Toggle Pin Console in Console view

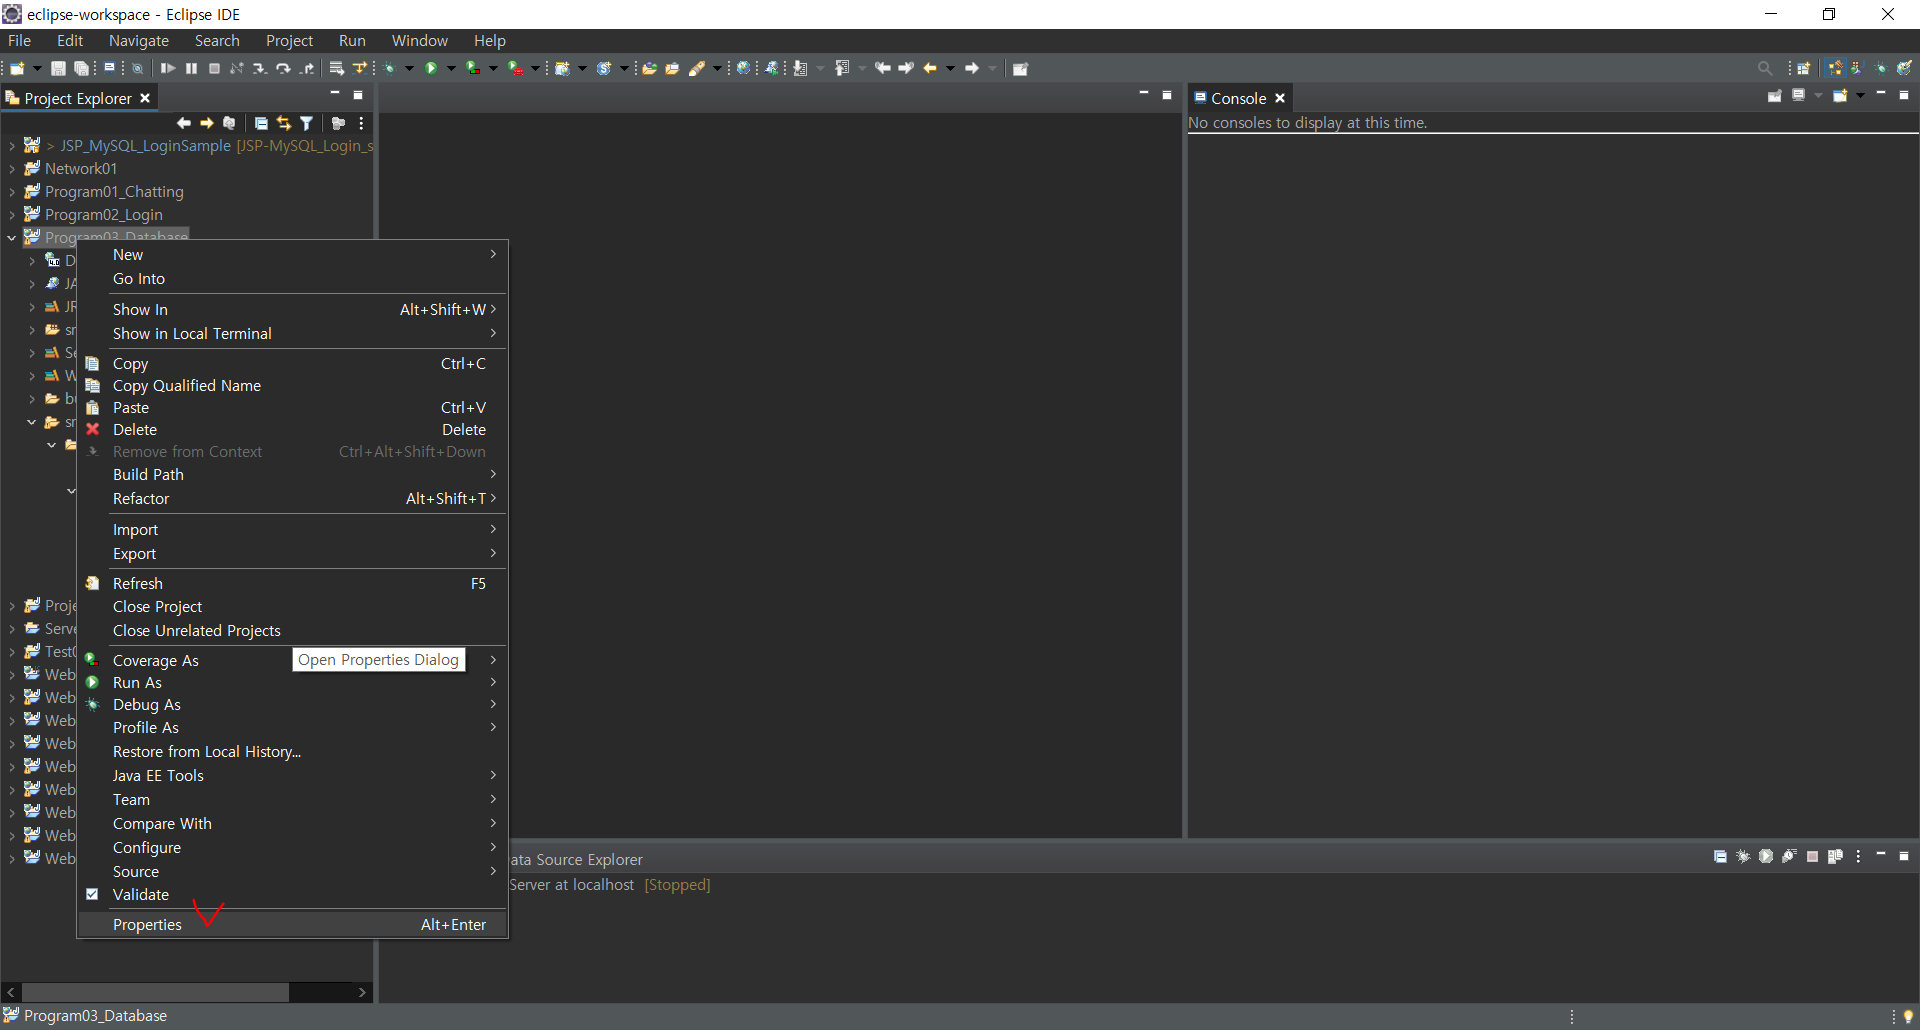click(x=1775, y=96)
